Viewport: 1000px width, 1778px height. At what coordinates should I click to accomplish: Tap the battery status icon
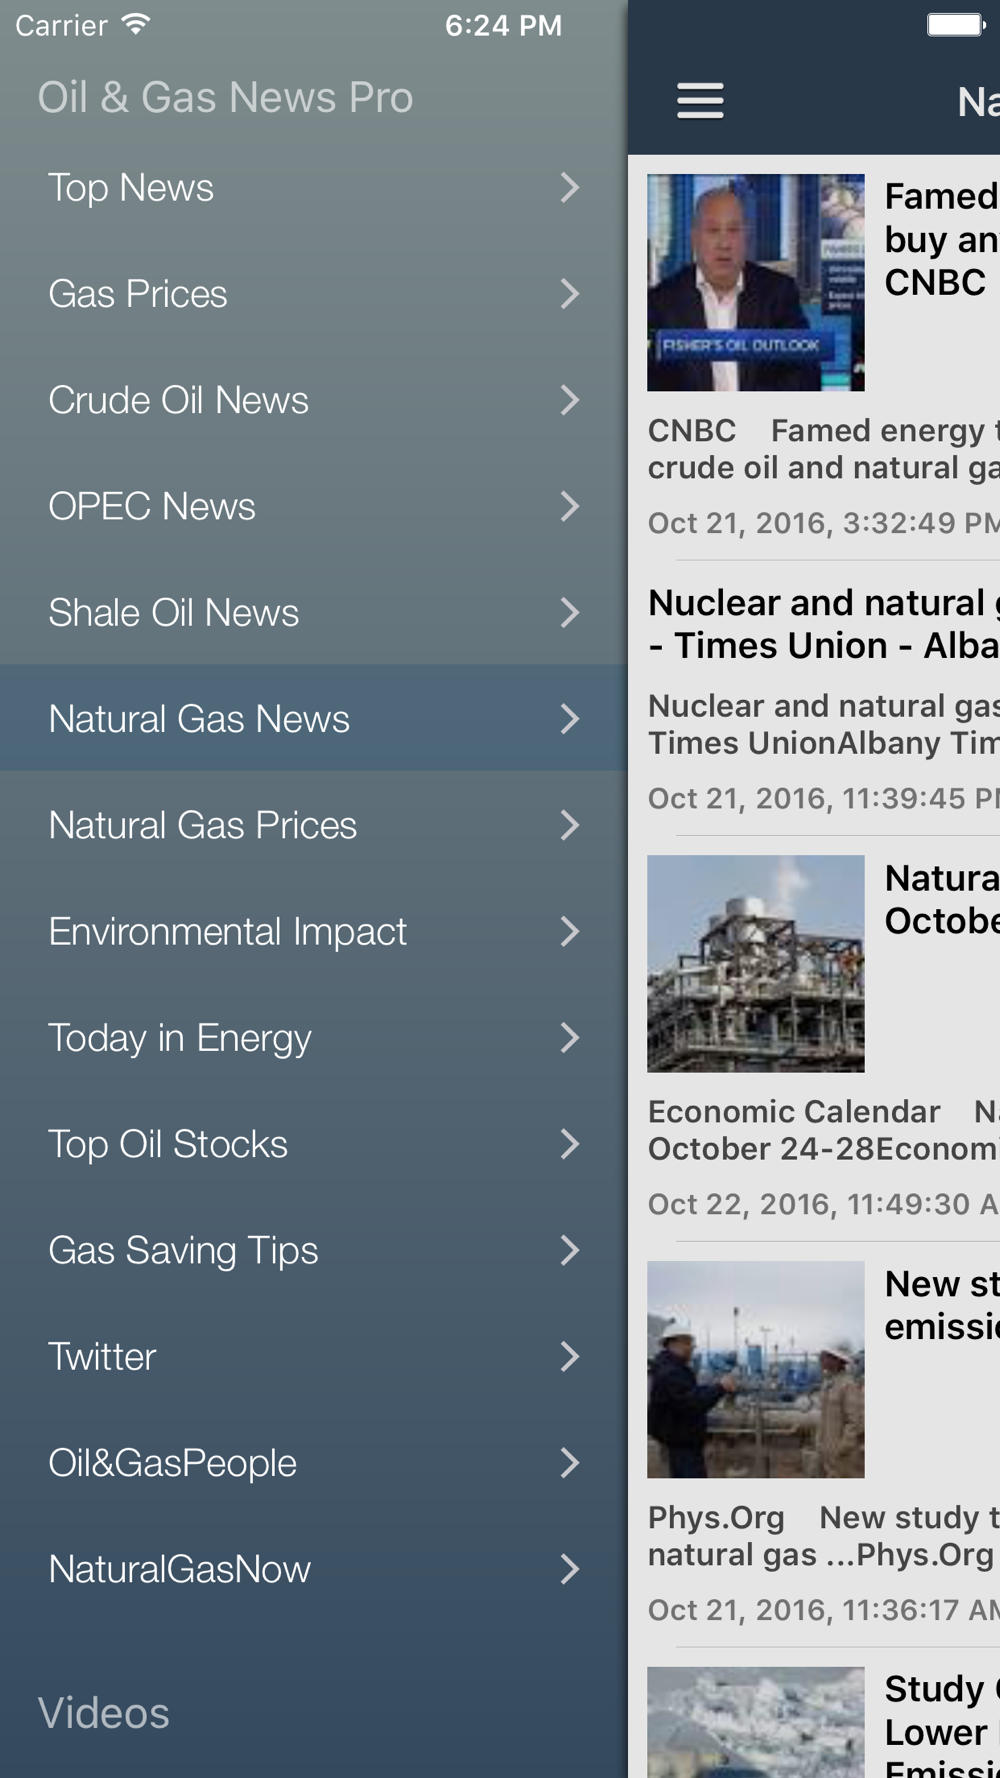tap(955, 24)
